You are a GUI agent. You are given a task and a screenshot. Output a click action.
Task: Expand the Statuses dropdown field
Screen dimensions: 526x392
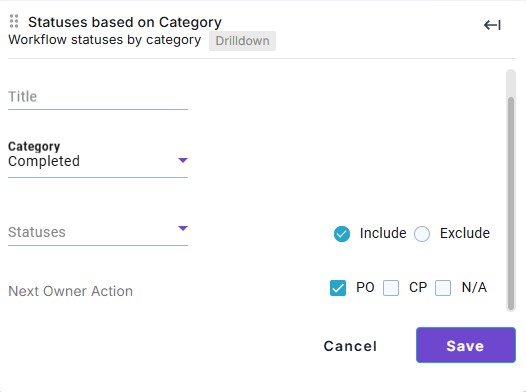click(x=98, y=232)
